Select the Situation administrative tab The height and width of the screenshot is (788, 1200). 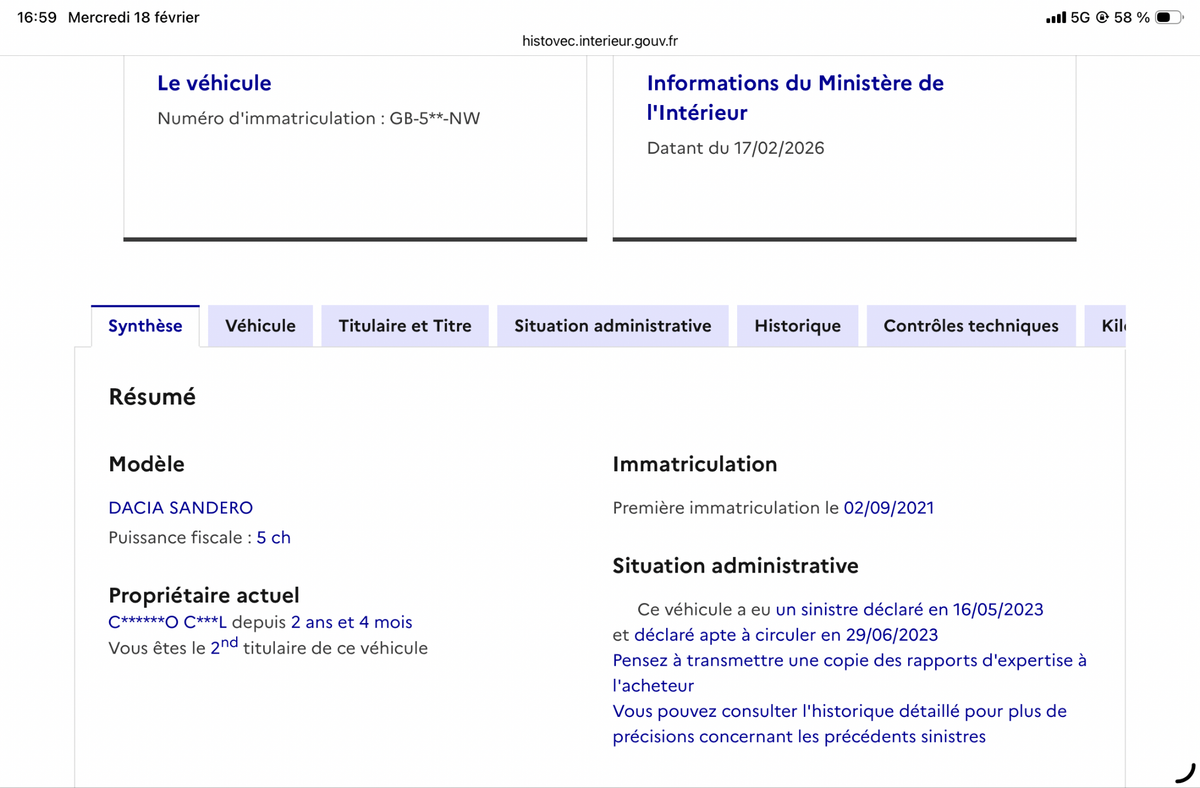613,326
